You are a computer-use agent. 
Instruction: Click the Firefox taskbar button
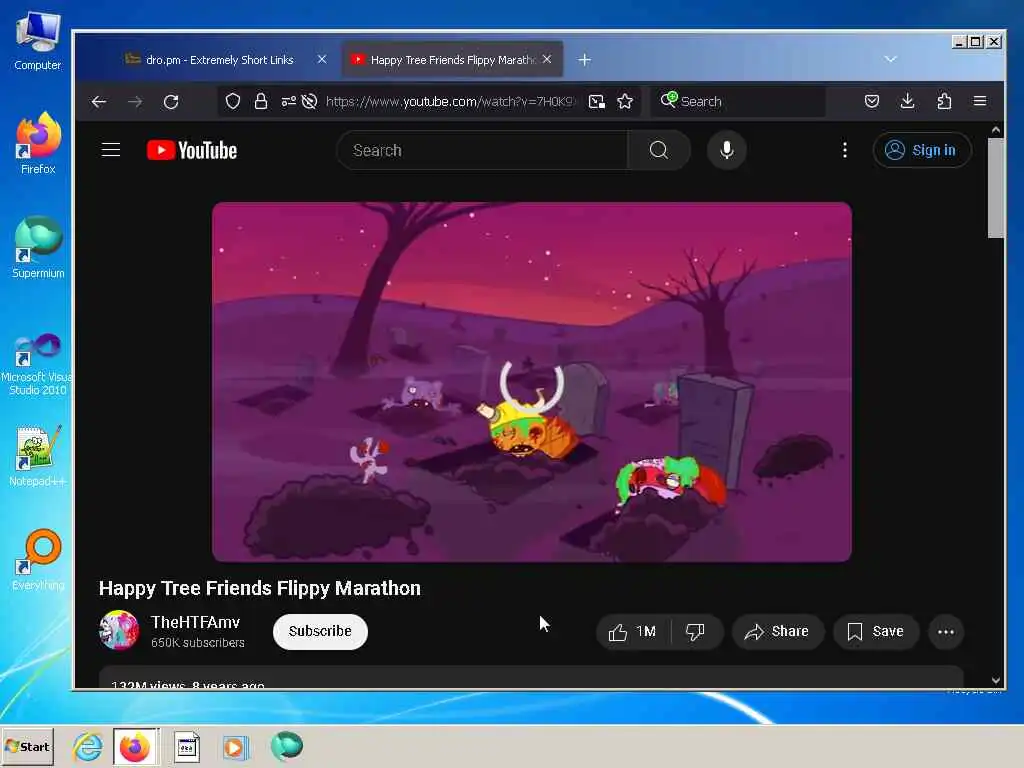pos(135,746)
